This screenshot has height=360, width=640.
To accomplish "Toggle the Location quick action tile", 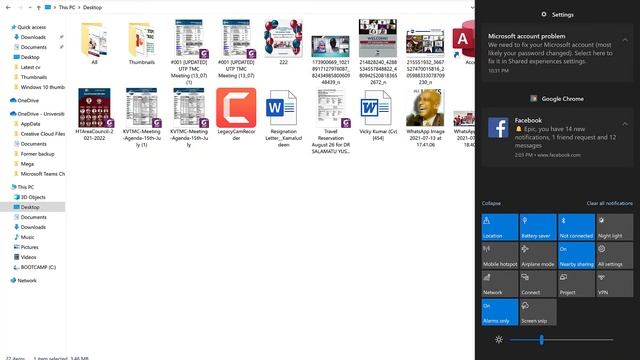I will coord(500,227).
